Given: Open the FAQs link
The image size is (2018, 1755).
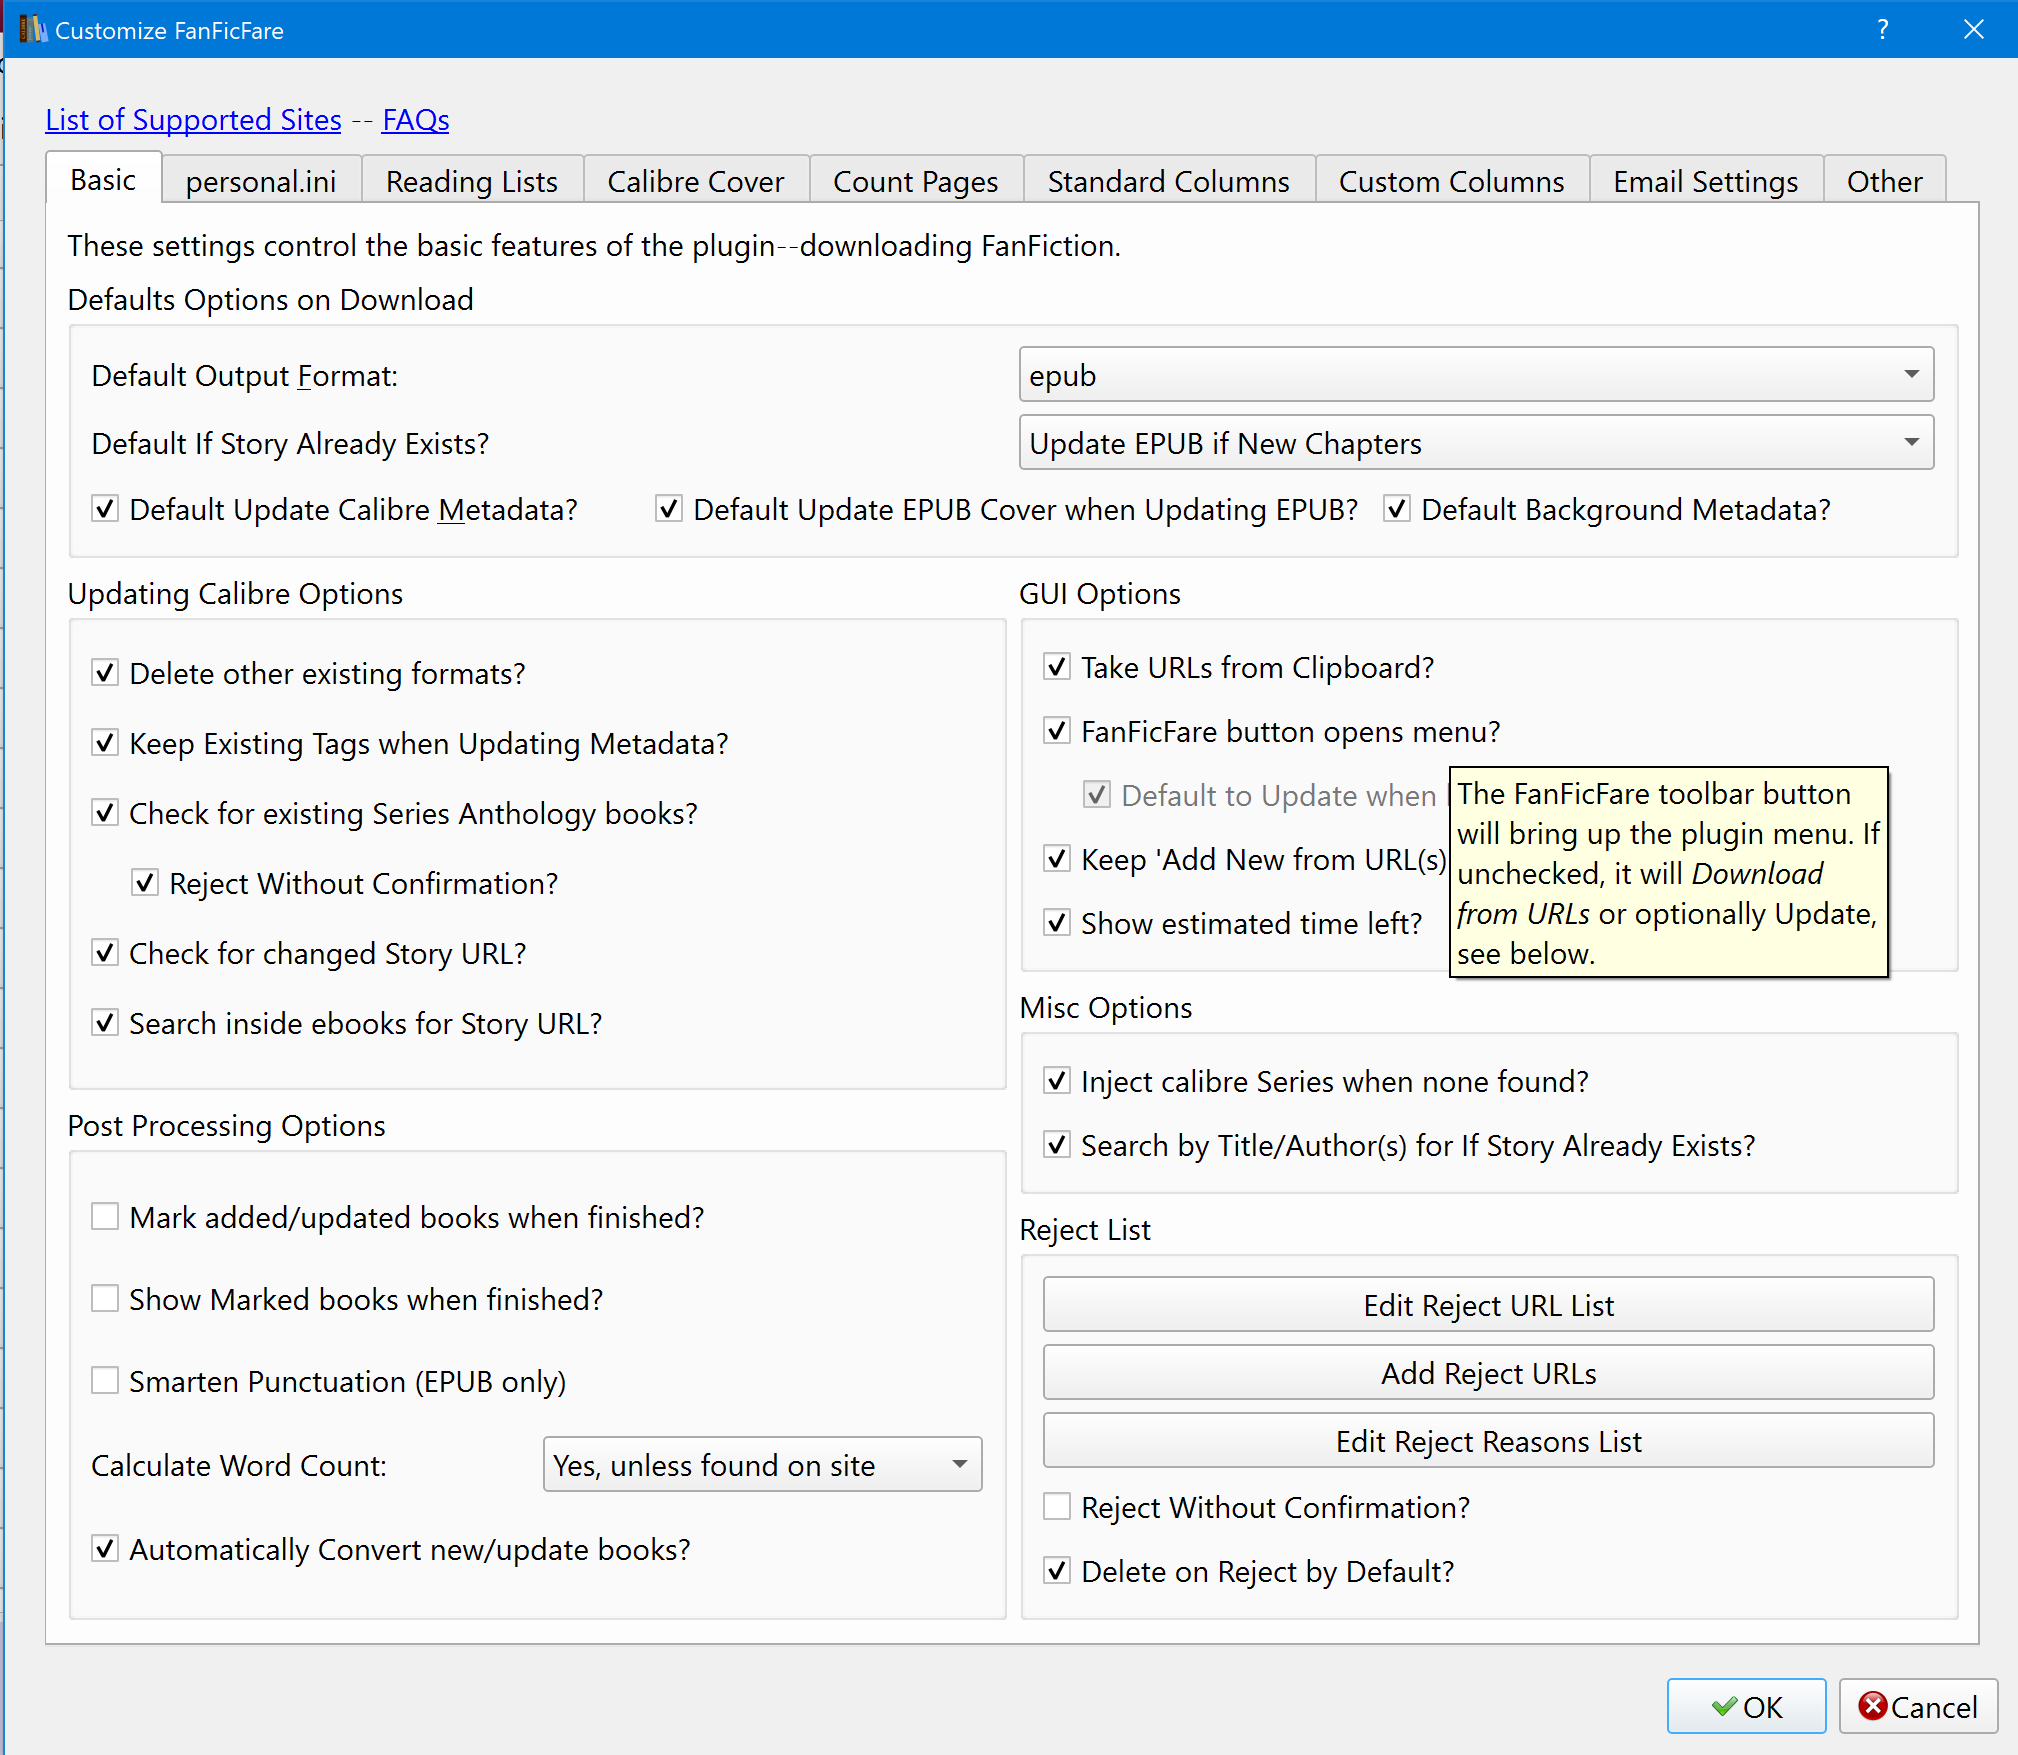Looking at the screenshot, I should point(415,120).
